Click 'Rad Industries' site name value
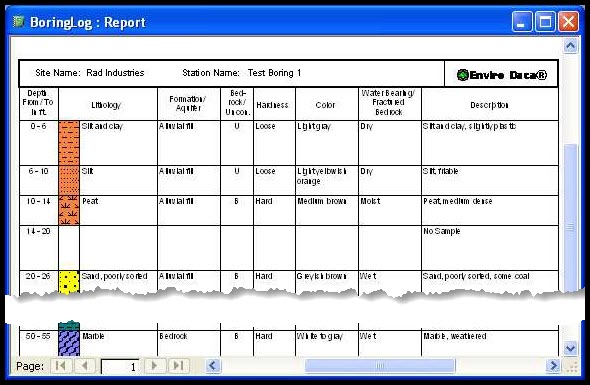Image resolution: width=590 pixels, height=385 pixels. point(115,73)
